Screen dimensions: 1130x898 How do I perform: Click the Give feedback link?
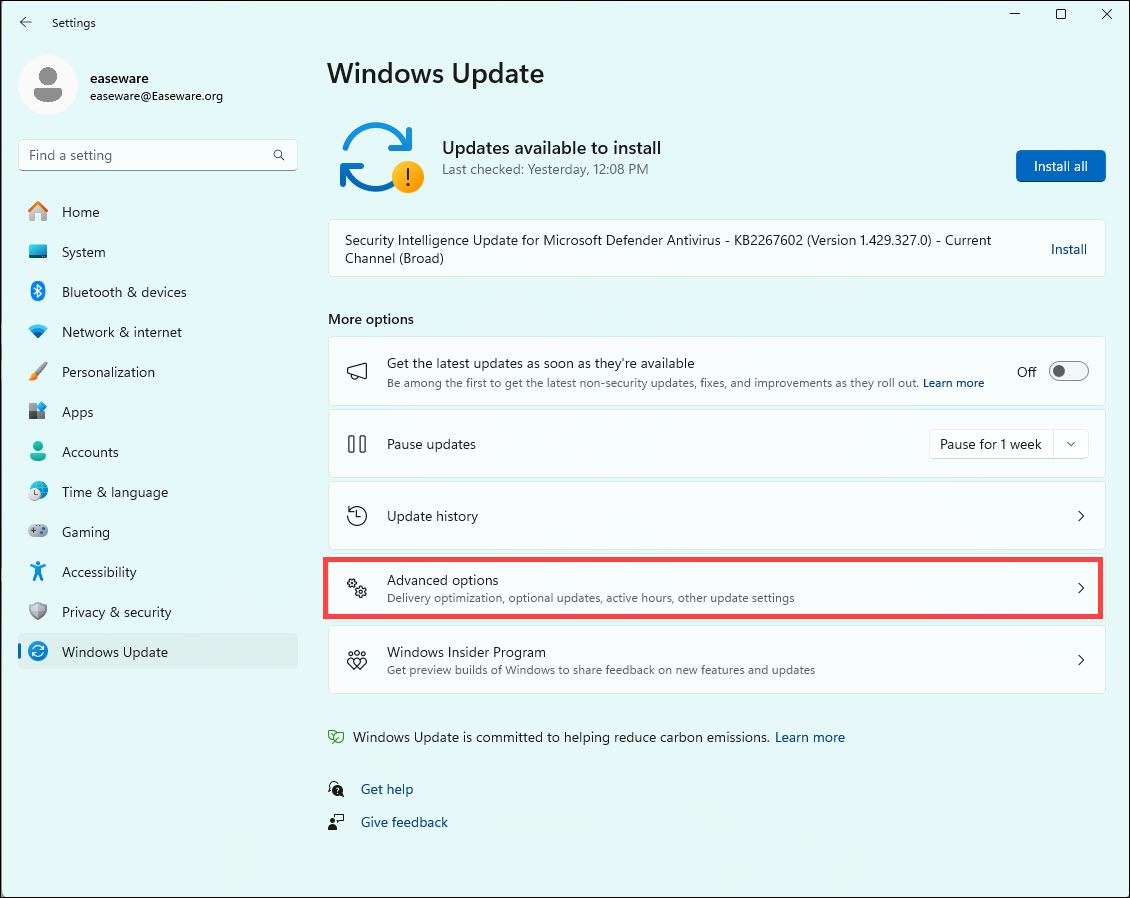pyautogui.click(x=404, y=822)
